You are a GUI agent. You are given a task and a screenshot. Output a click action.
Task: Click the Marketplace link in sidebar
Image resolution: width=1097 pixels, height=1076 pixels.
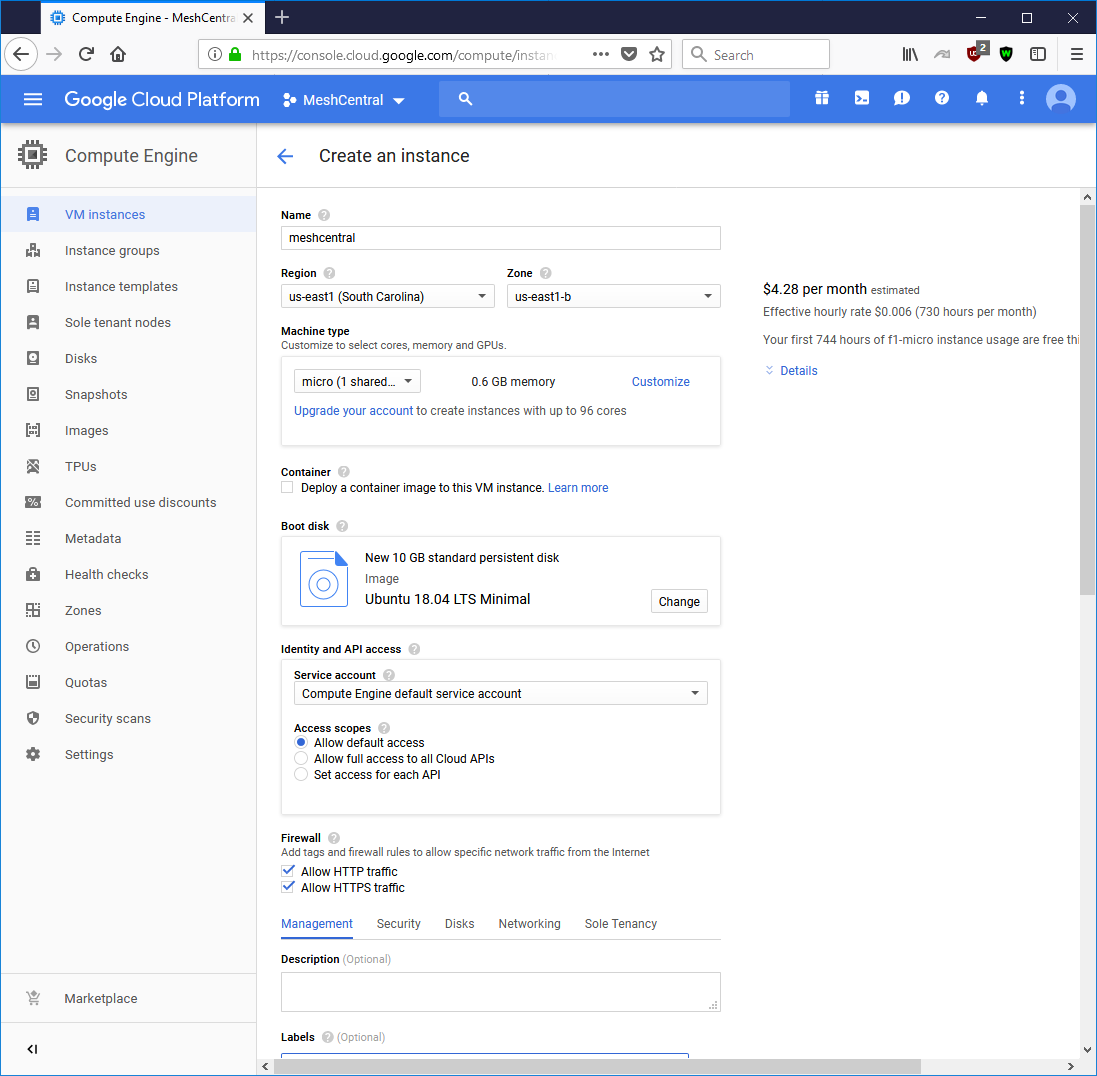(101, 998)
